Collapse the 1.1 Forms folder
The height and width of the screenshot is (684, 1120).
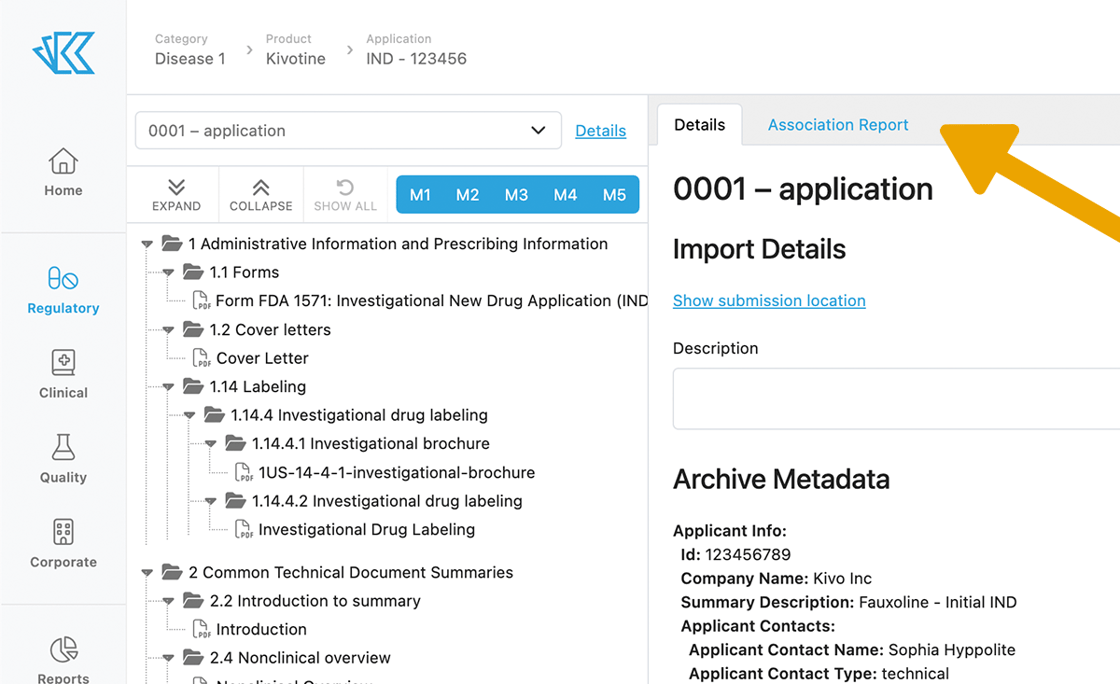click(x=168, y=273)
